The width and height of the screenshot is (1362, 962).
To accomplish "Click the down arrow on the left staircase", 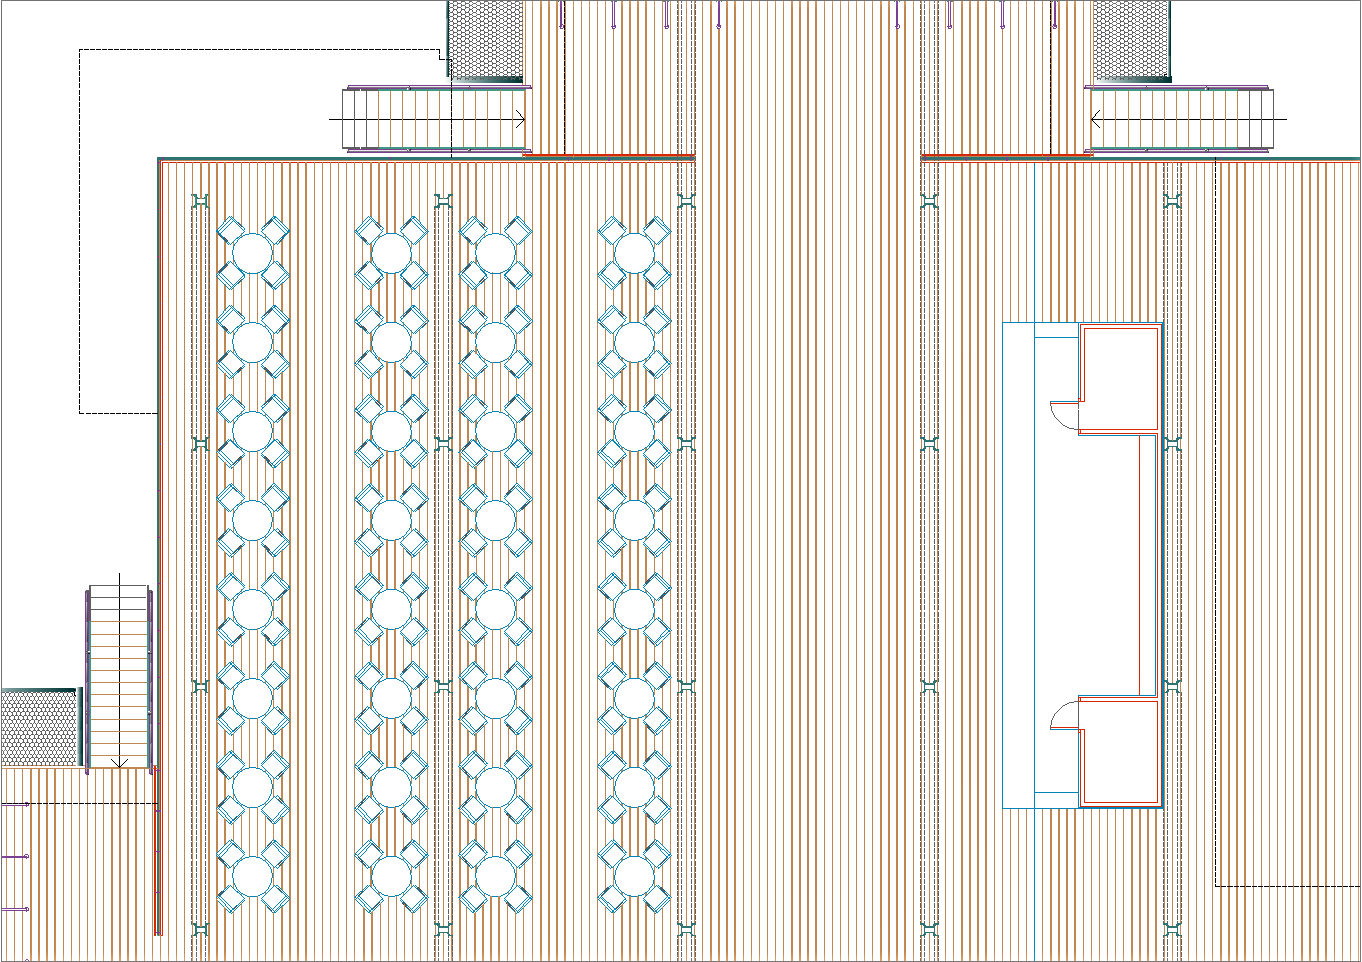I will (x=120, y=762).
